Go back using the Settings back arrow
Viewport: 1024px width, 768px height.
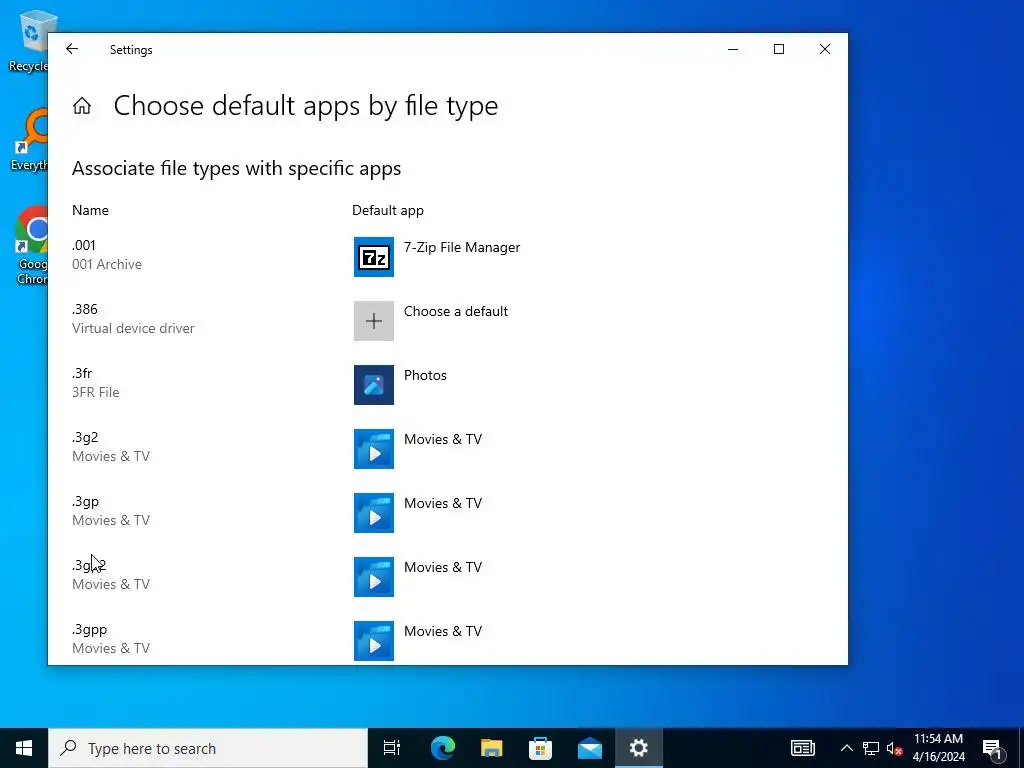[x=72, y=49]
